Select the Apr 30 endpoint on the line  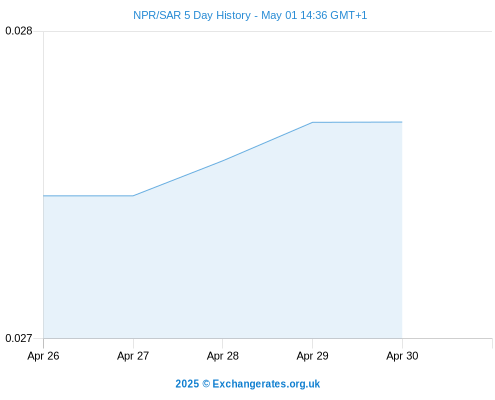click(402, 122)
